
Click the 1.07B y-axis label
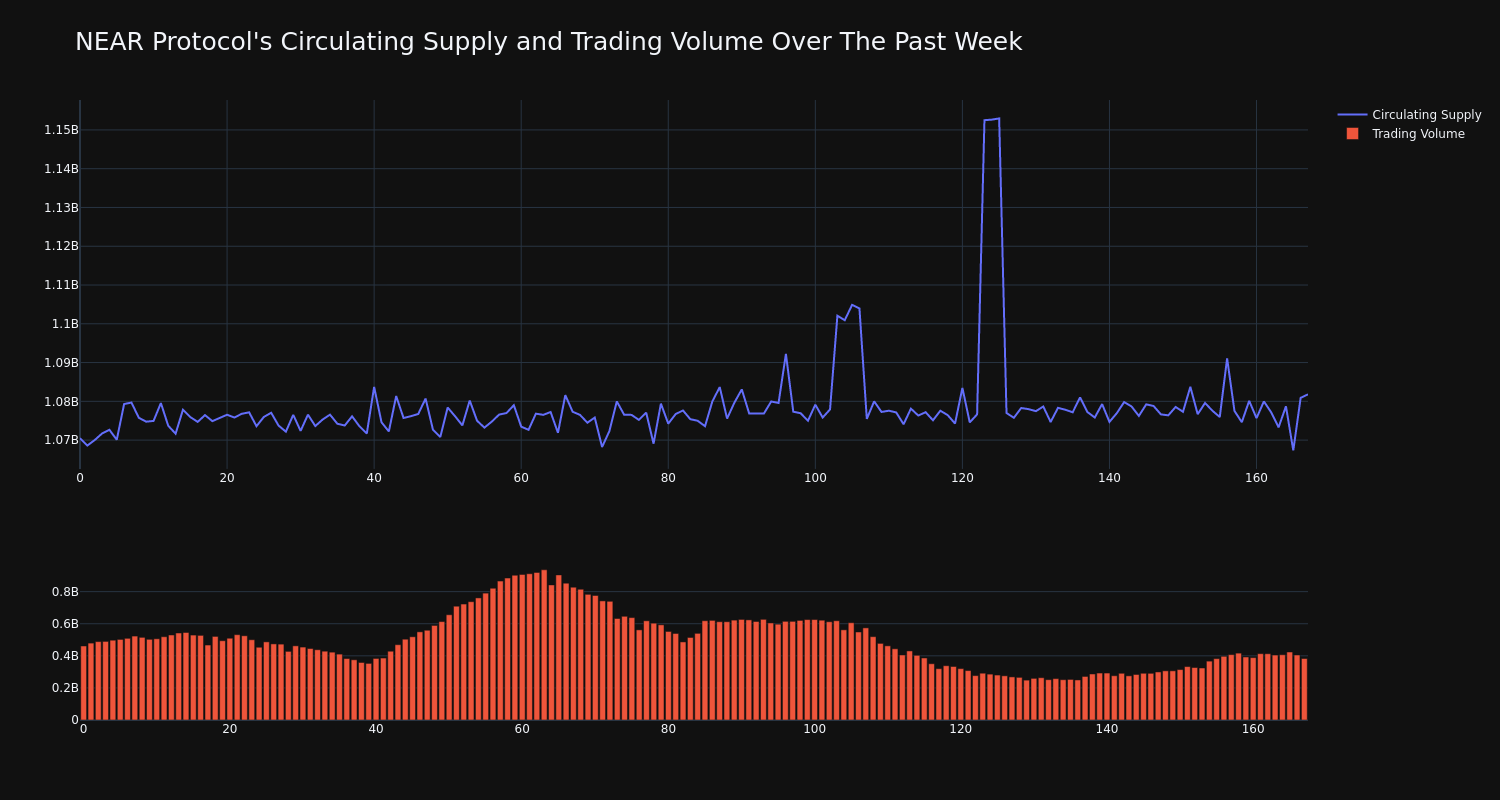point(61,440)
